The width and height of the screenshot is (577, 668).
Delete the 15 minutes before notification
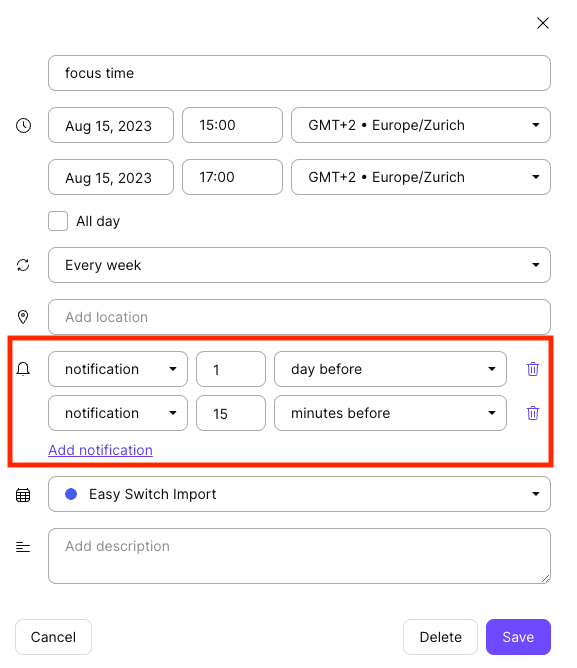[533, 413]
